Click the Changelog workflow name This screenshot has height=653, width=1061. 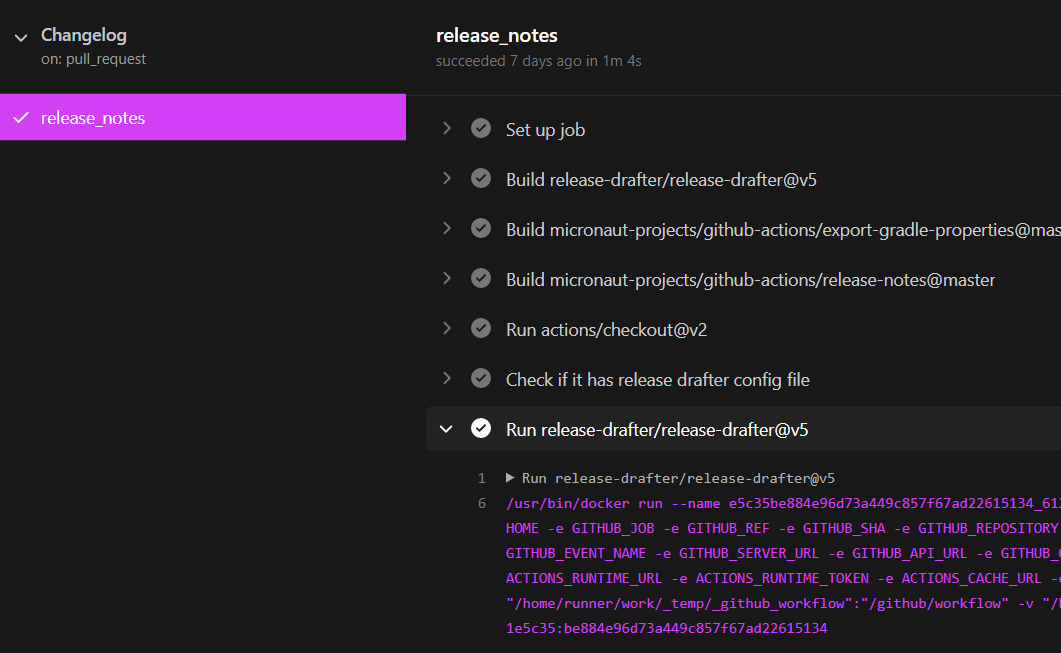[x=84, y=35]
